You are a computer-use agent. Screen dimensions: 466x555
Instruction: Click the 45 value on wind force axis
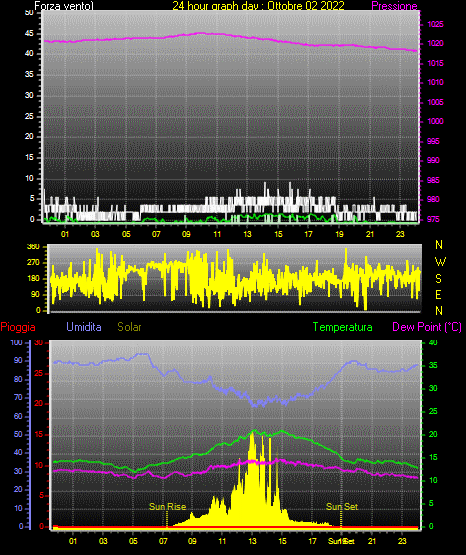[x=29, y=34]
